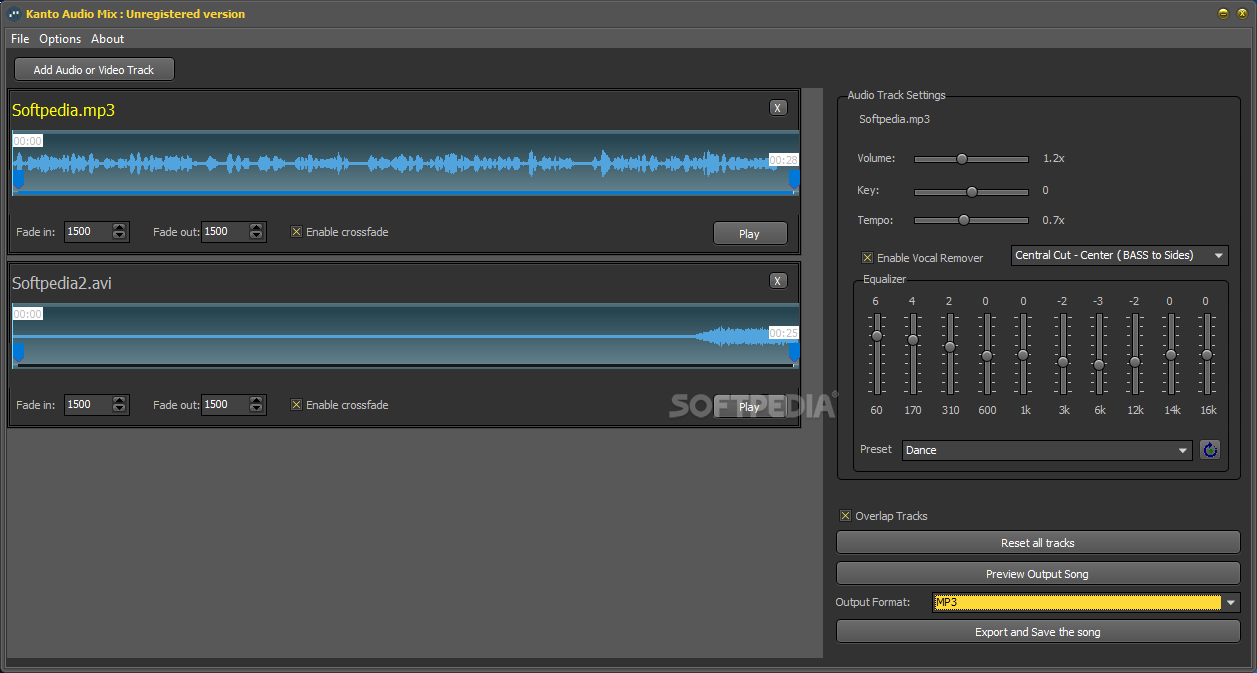The width and height of the screenshot is (1257, 673).
Task: Play the Softpedia.mp3 track
Action: tap(749, 234)
